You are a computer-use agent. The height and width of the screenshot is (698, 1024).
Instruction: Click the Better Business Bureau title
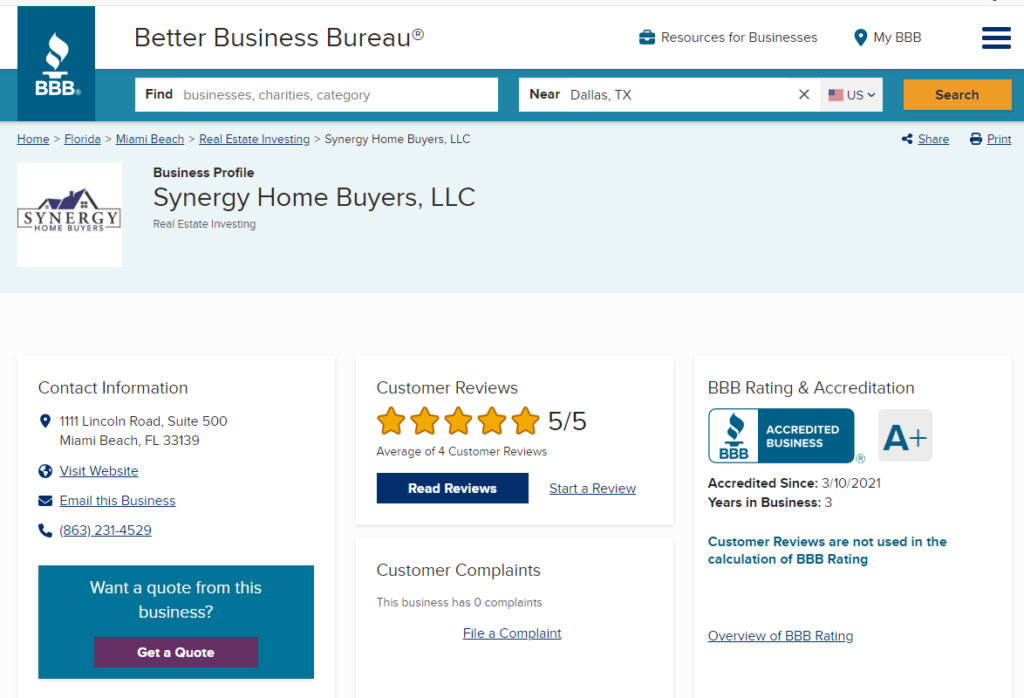coord(279,38)
